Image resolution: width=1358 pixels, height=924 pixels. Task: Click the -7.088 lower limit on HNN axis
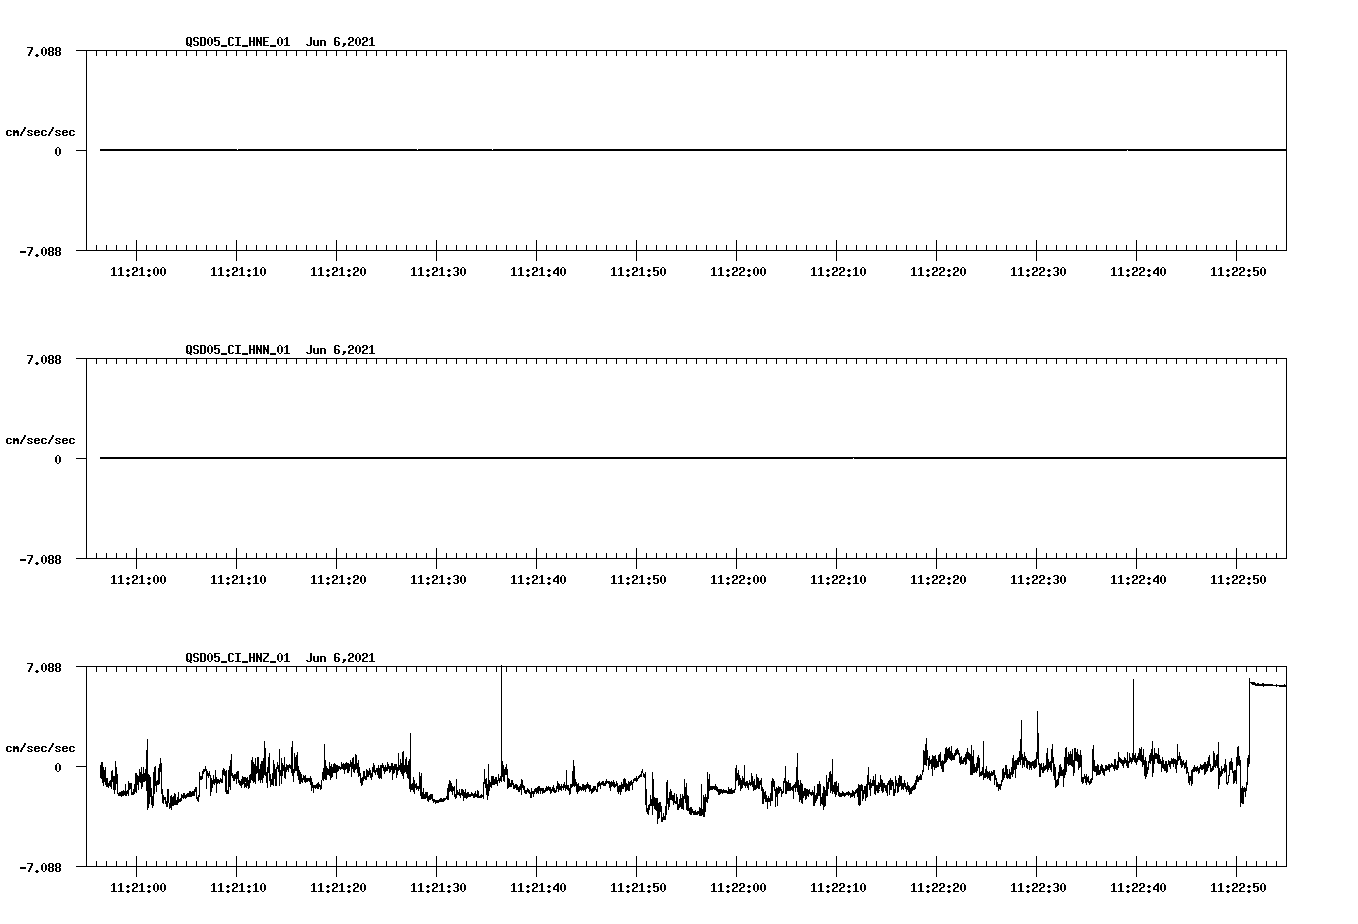tap(40, 560)
